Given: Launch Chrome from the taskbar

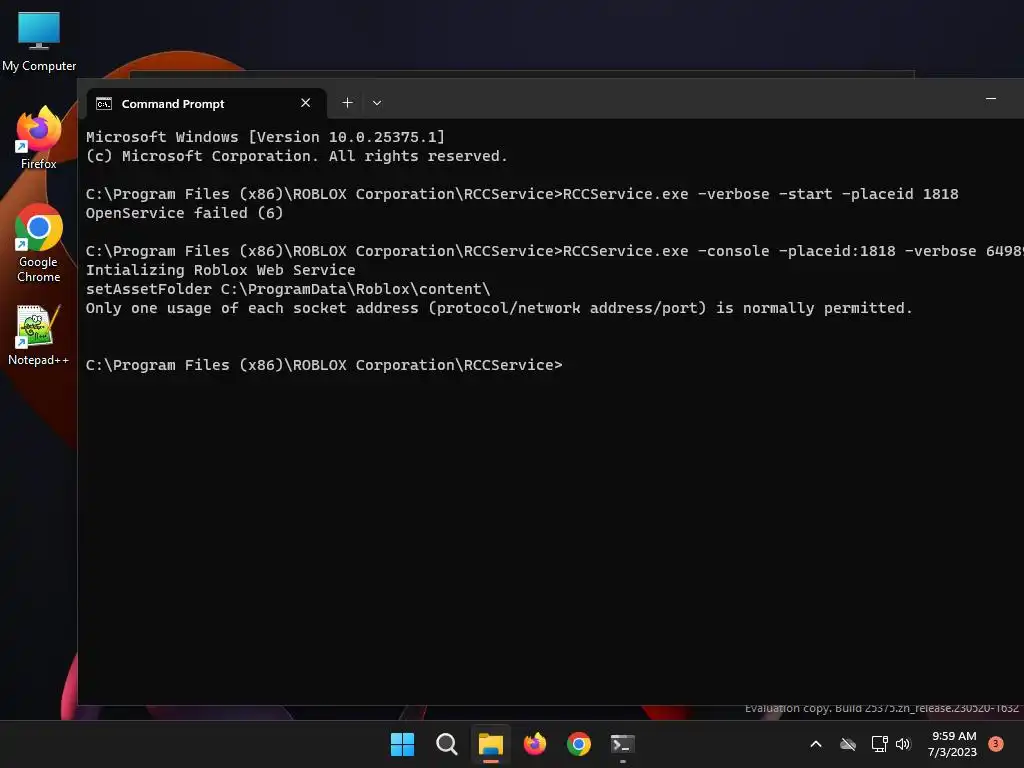Looking at the screenshot, I should pyautogui.click(x=579, y=744).
